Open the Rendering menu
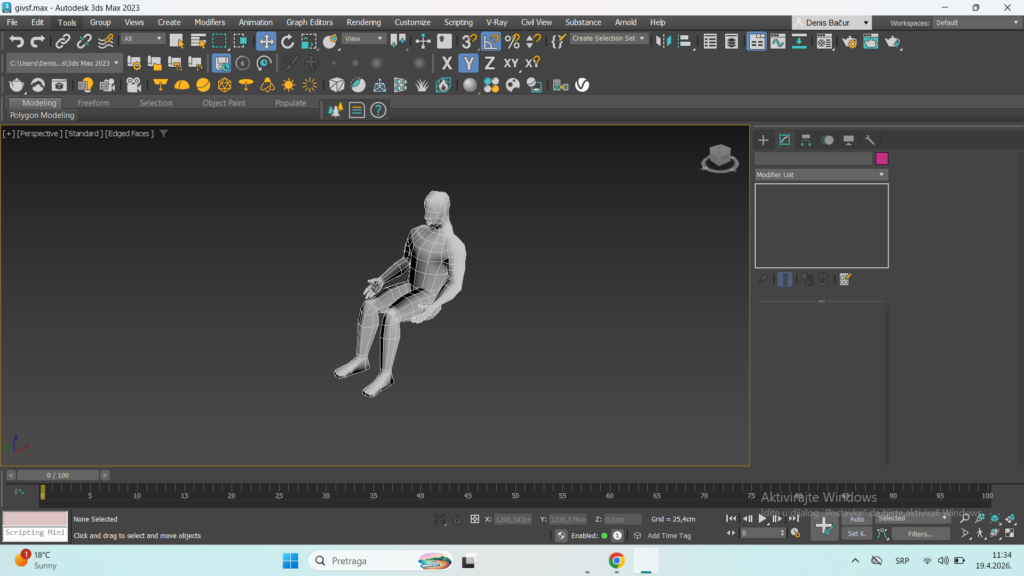This screenshot has width=1024, height=576. (x=364, y=22)
